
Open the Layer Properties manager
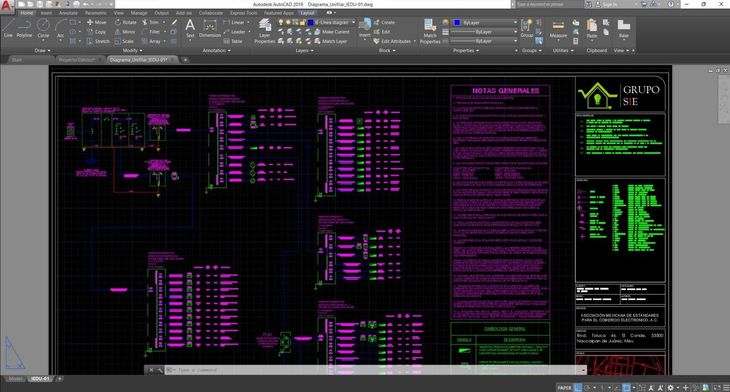[x=264, y=32]
